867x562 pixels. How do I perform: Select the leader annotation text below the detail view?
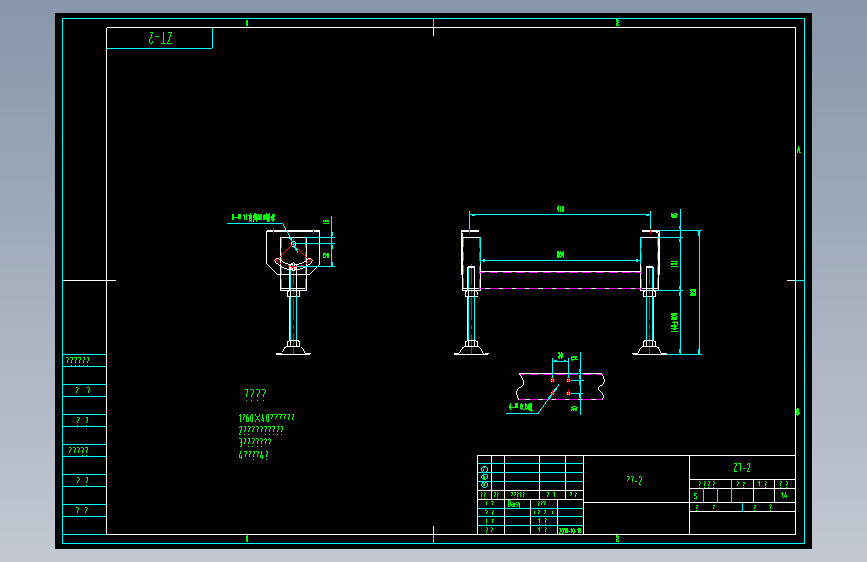pyautogui.click(x=520, y=407)
